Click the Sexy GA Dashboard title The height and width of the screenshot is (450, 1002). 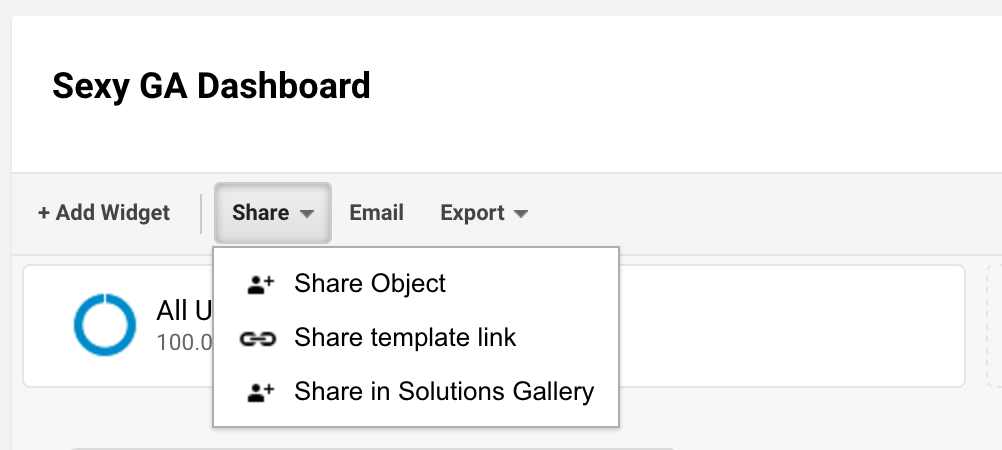(212, 86)
